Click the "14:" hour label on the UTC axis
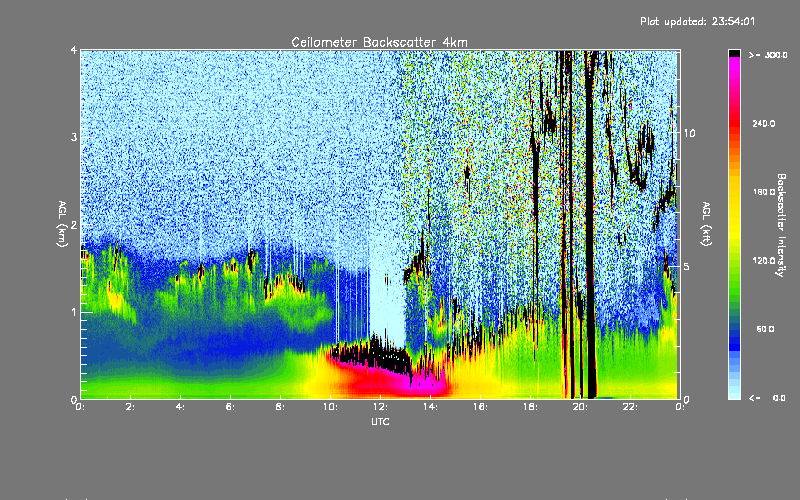Image resolution: width=800 pixels, height=500 pixels. pyautogui.click(x=430, y=407)
